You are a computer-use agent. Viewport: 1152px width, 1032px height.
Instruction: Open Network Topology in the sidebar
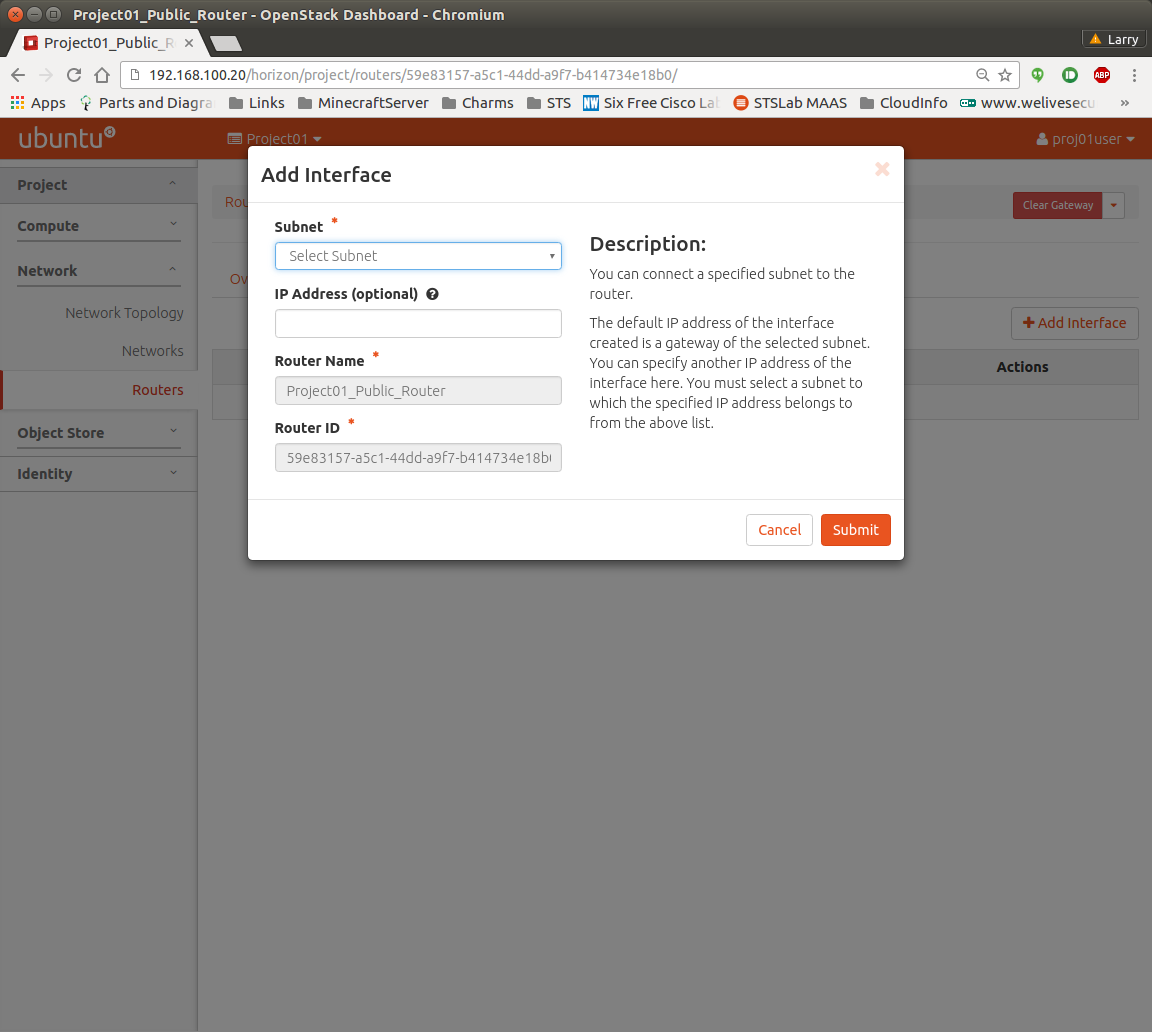124,313
